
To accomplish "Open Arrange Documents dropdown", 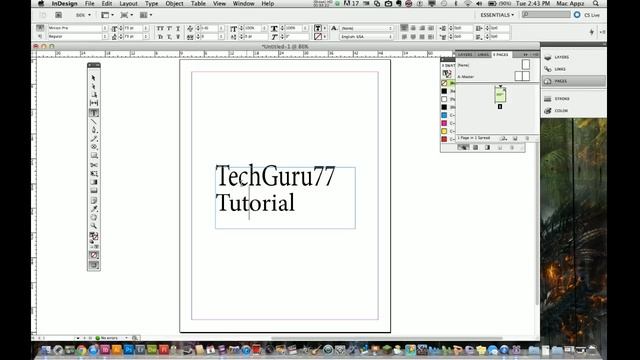I will [x=146, y=15].
